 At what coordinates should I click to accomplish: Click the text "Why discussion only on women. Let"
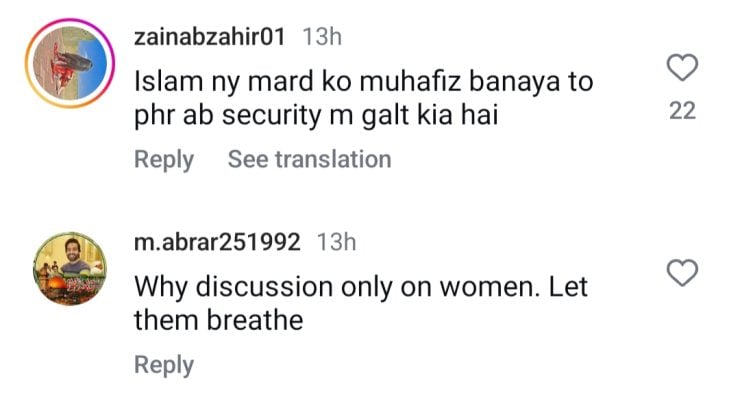click(361, 287)
